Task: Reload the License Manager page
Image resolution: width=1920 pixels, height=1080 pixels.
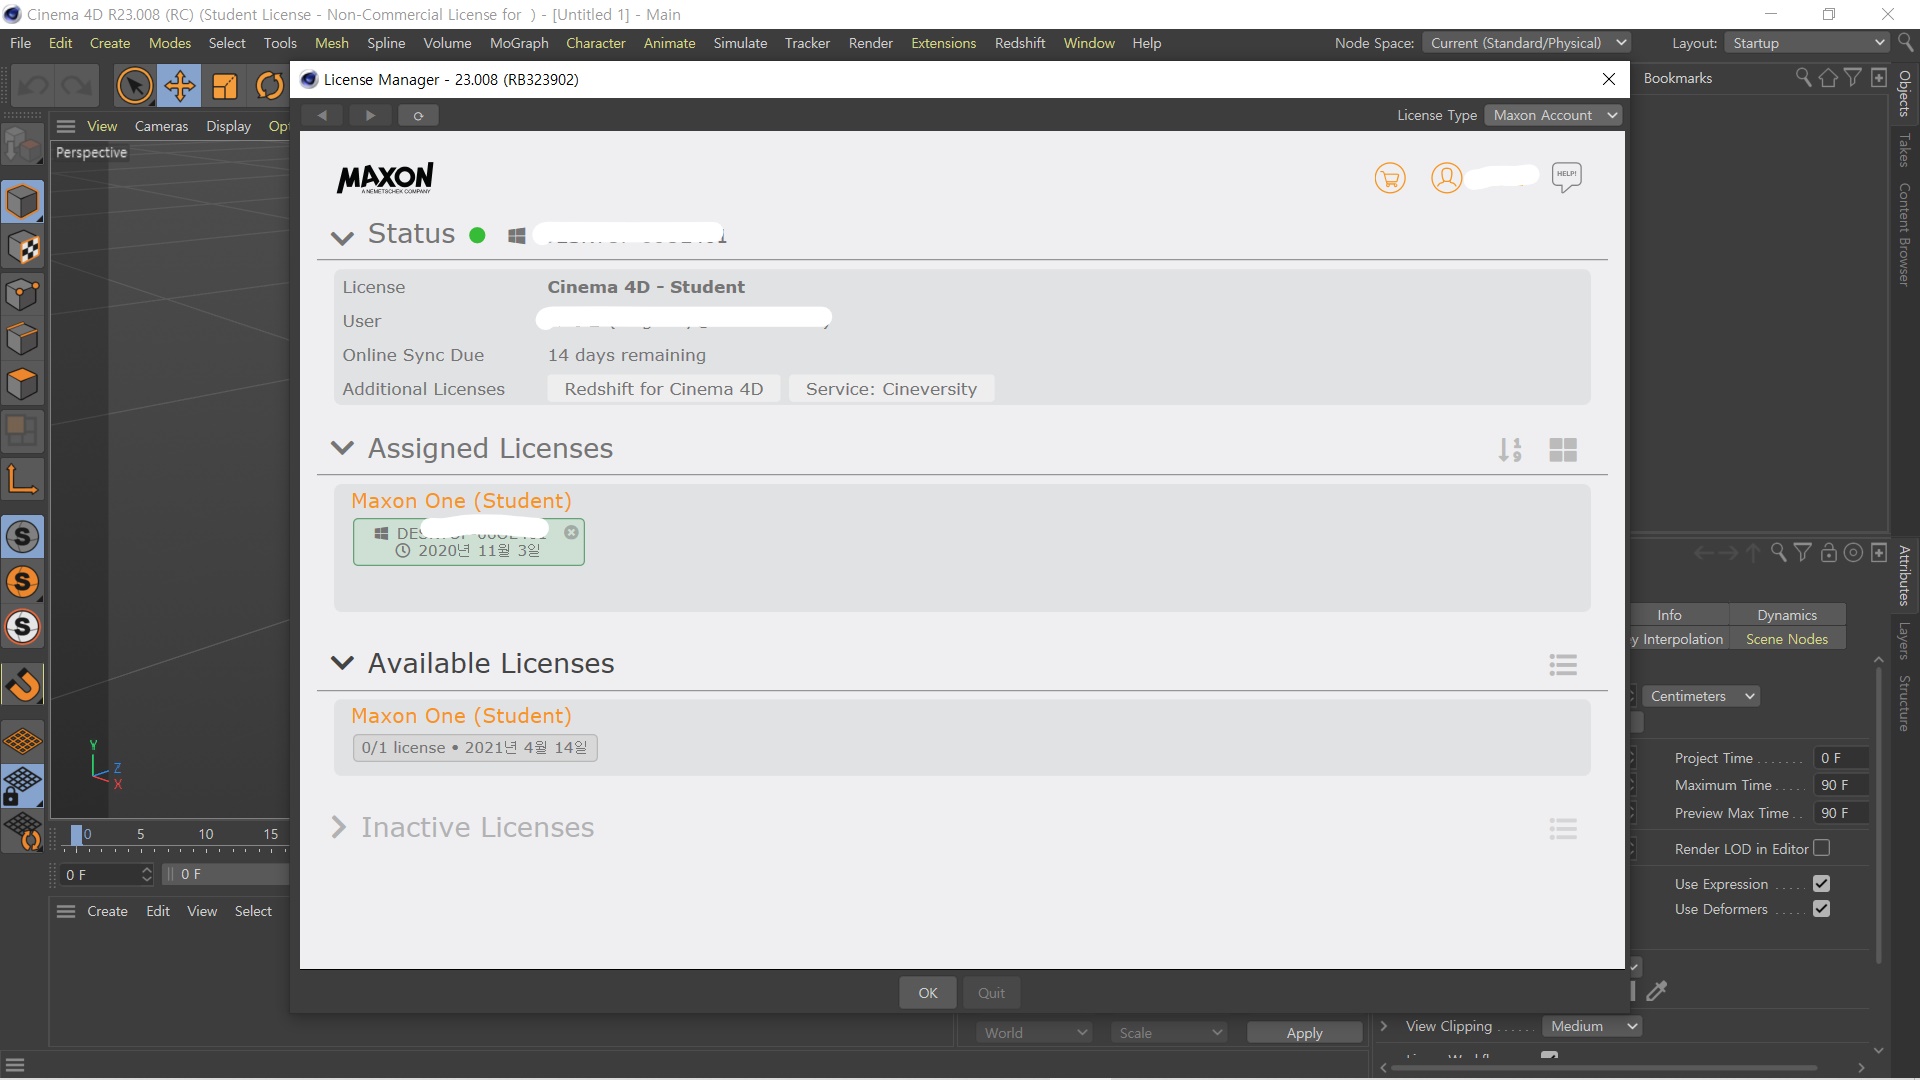Action: click(x=418, y=115)
